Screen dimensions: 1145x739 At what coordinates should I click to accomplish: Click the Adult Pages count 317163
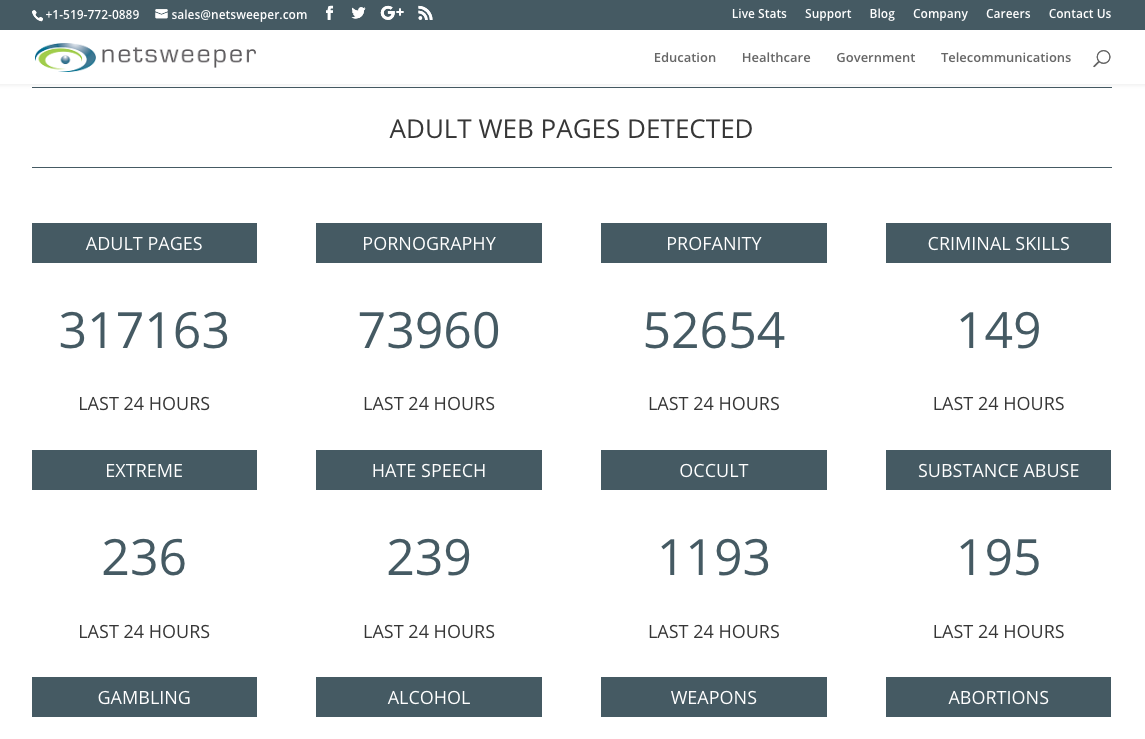click(144, 331)
